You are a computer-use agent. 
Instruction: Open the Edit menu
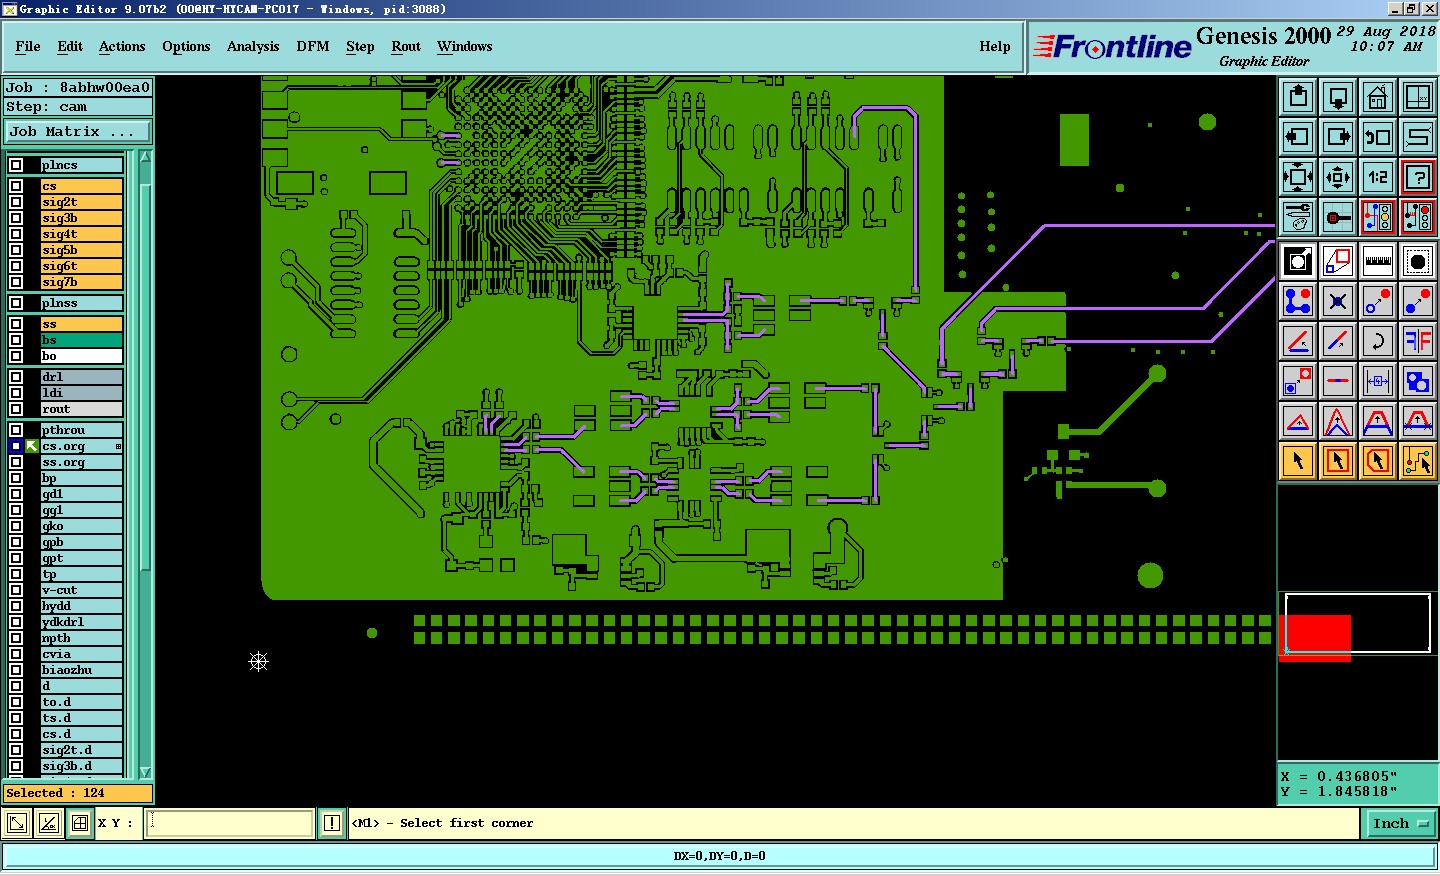70,46
